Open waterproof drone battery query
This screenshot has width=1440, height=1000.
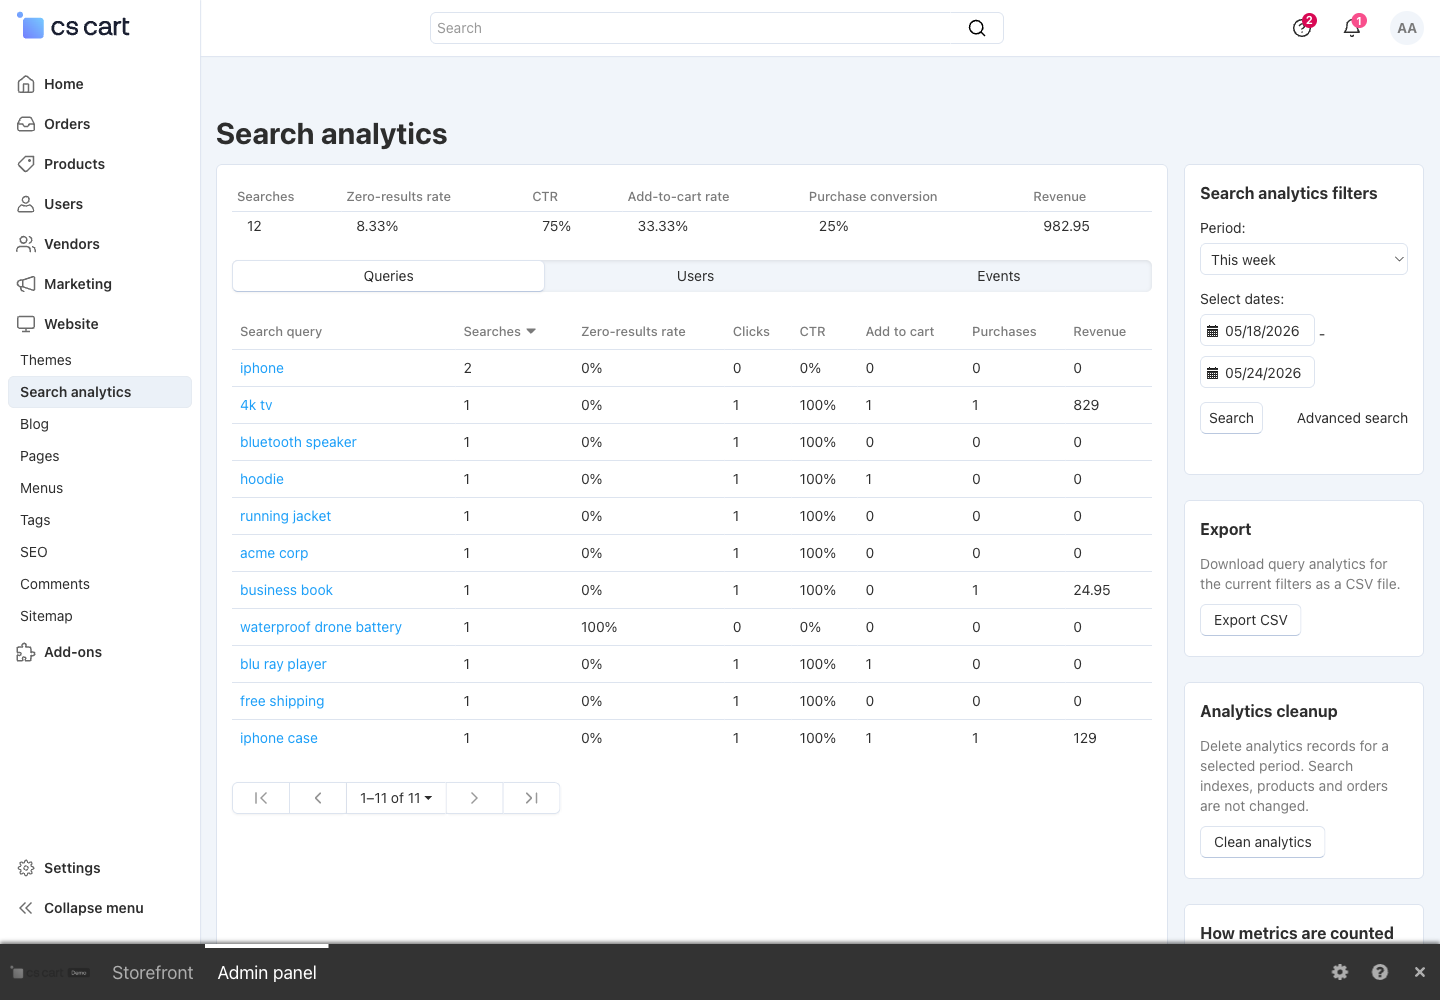coord(321,627)
